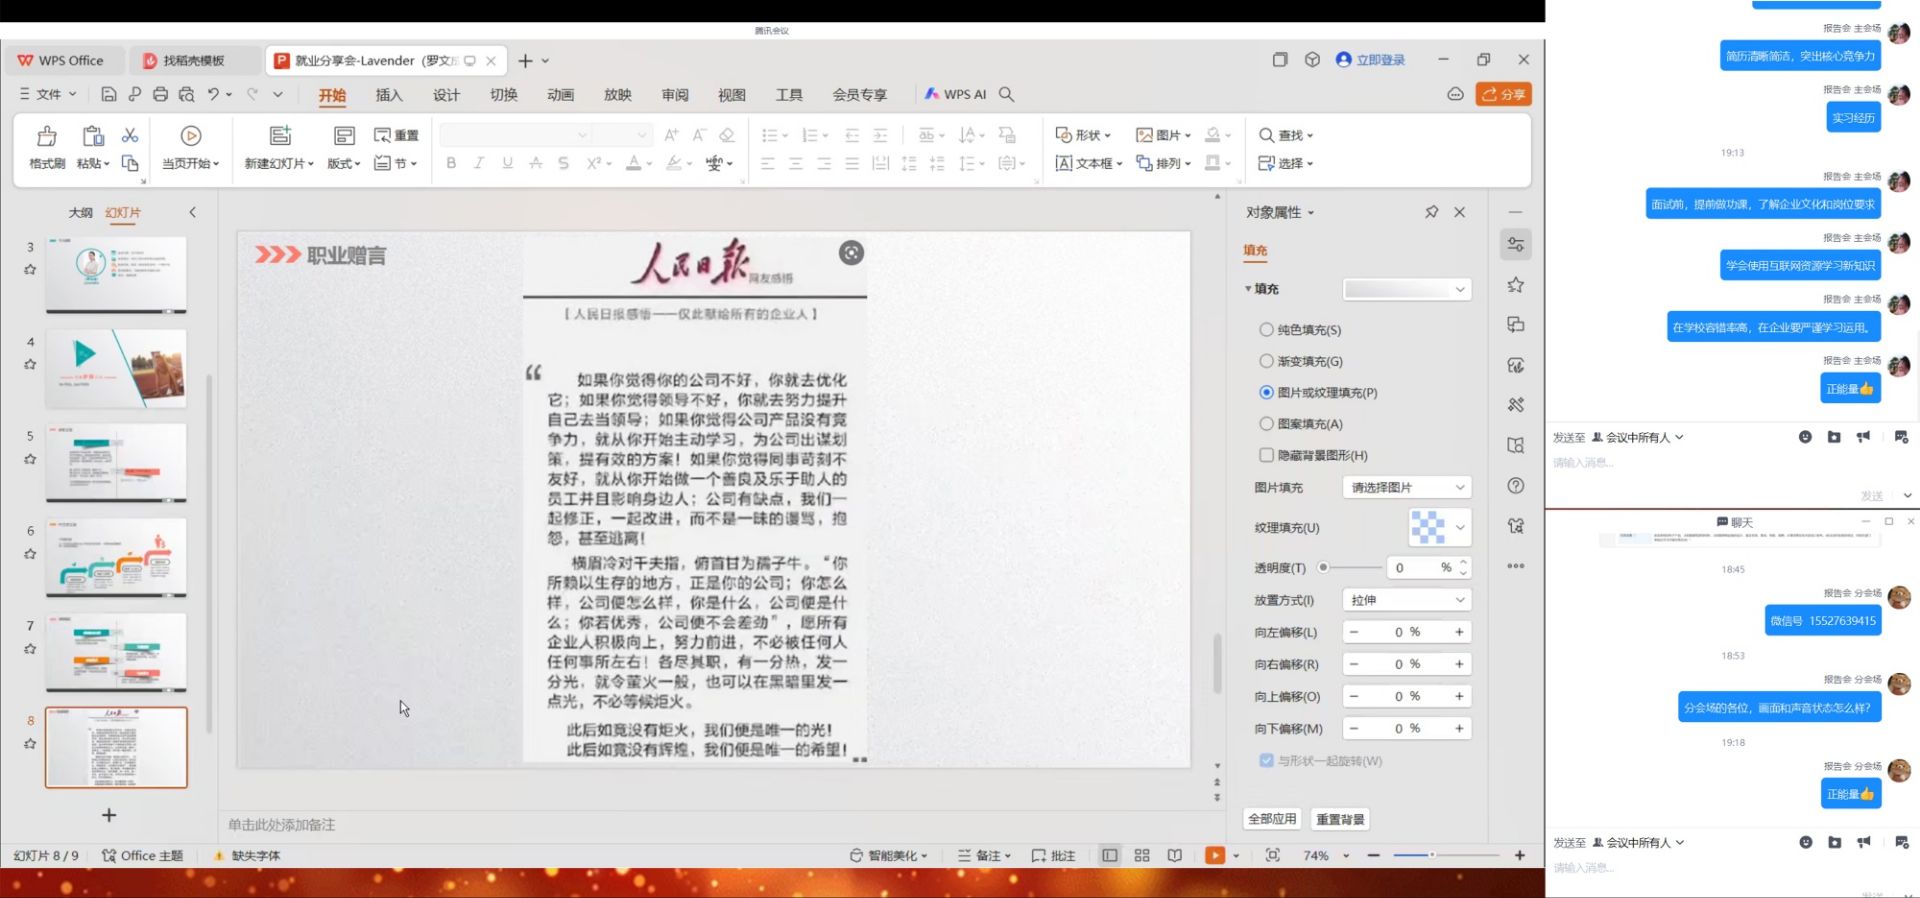Toggle Hide Background Graphics (隐藏背景图形) checkbox
The width and height of the screenshot is (1920, 898).
coord(1266,455)
